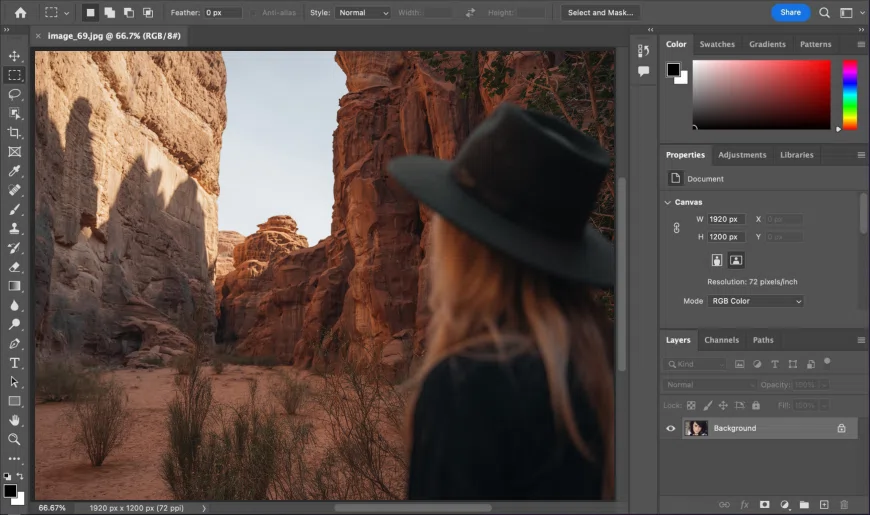The image size is (870, 515).
Task: Select the Move tool
Action: coord(14,56)
